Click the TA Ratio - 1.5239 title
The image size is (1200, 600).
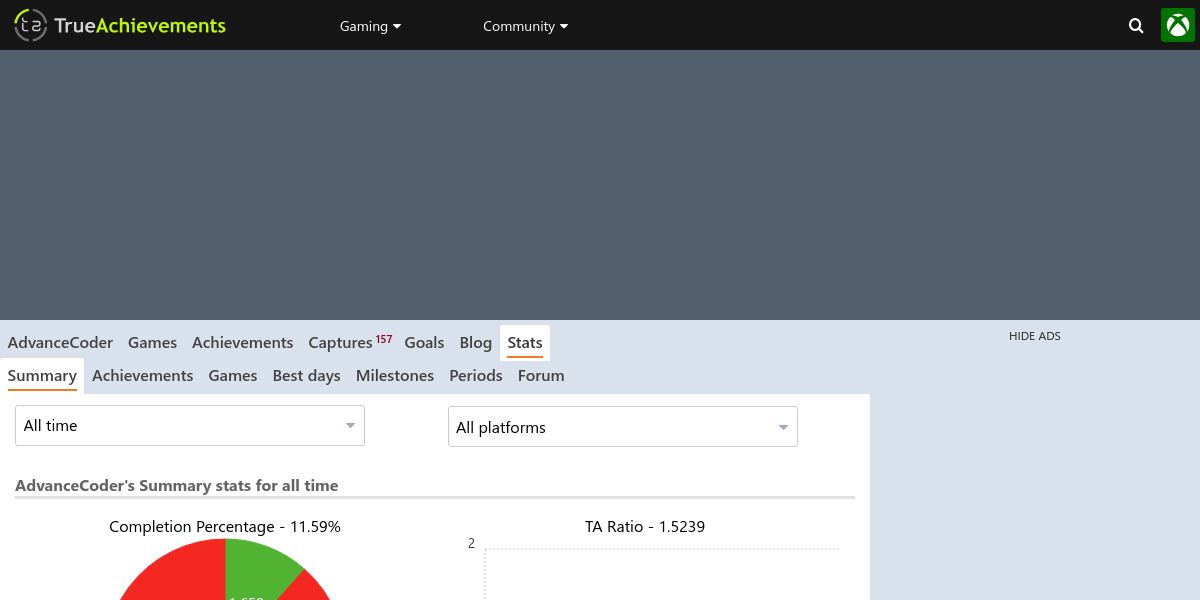tap(645, 527)
